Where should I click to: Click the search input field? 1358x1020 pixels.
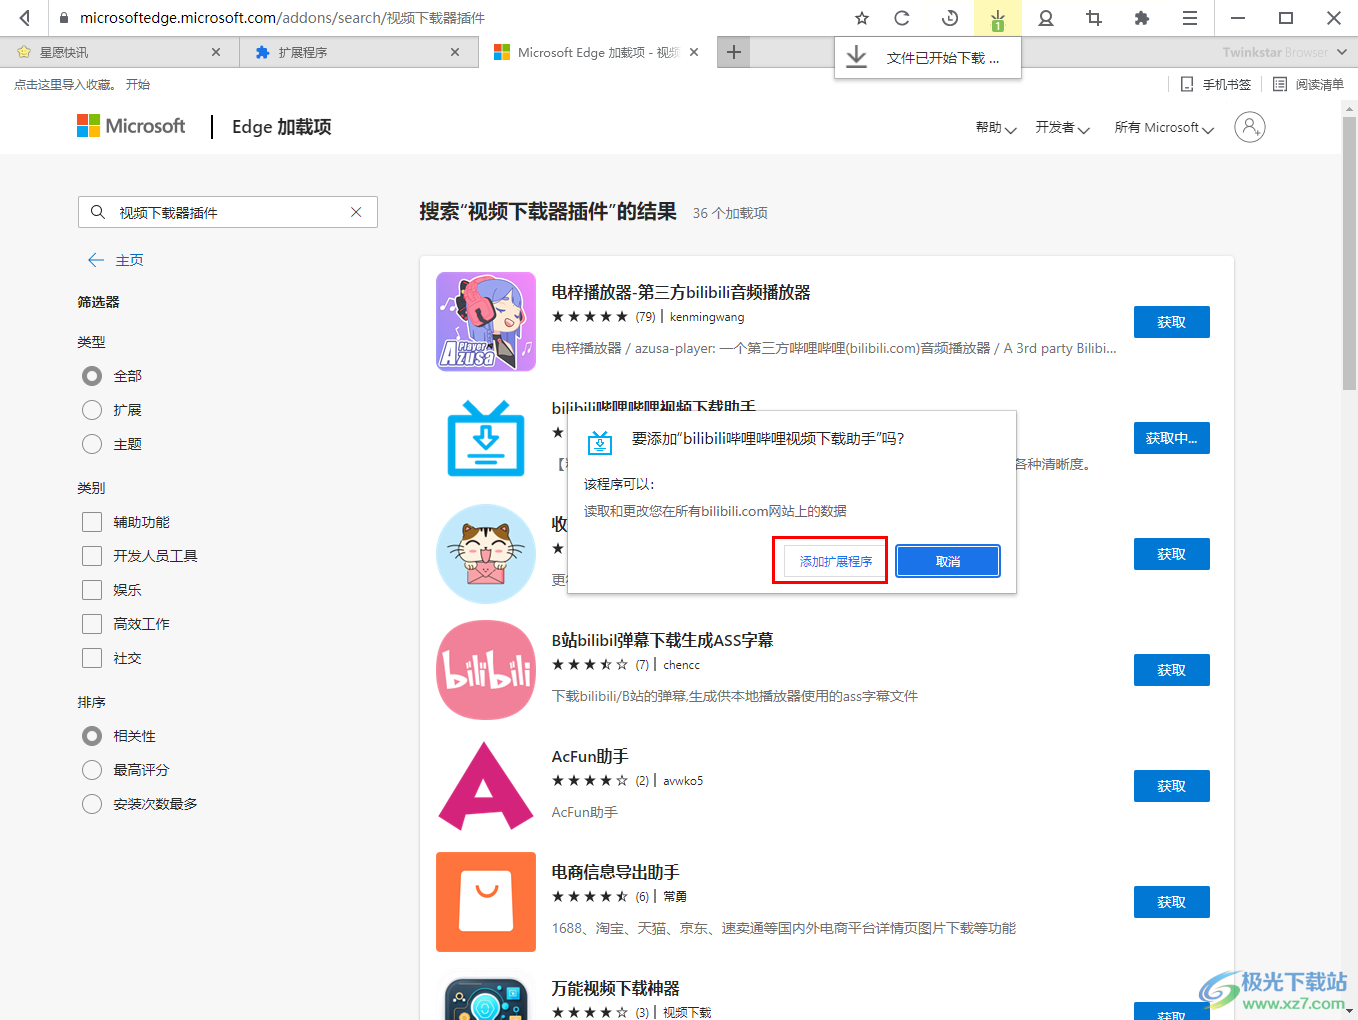tap(228, 212)
